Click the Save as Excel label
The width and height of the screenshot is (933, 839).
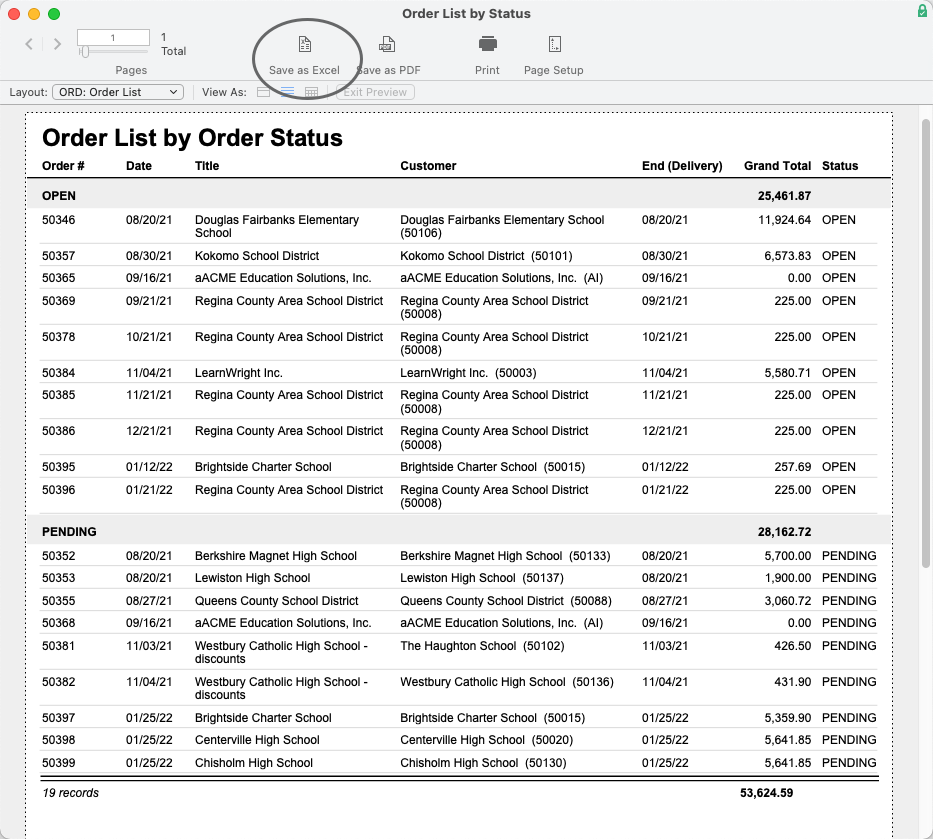tap(304, 70)
